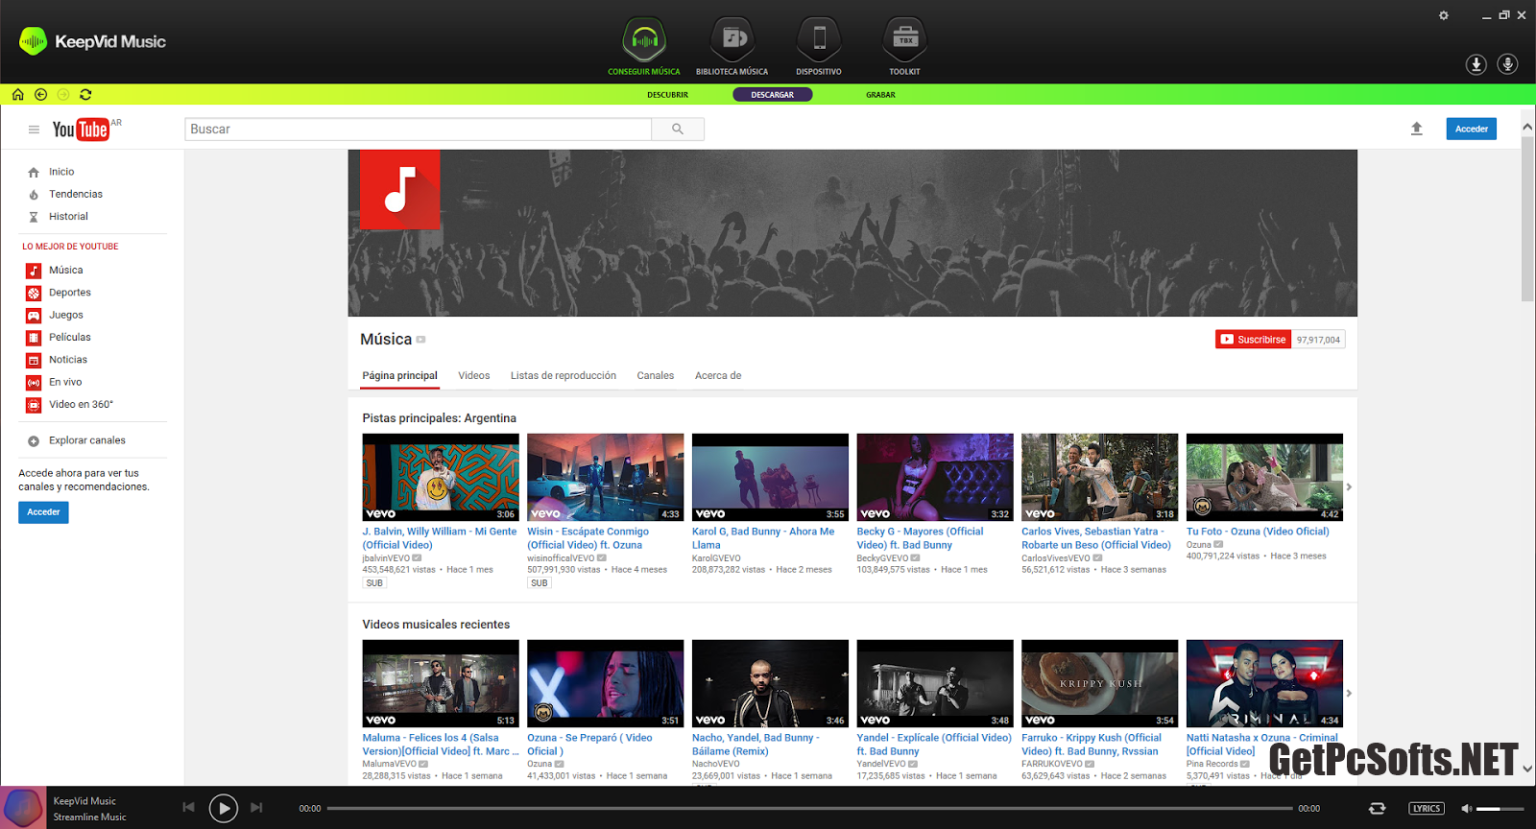
Task: Open Ozuna Se Preparó video link
Action: pos(590,744)
